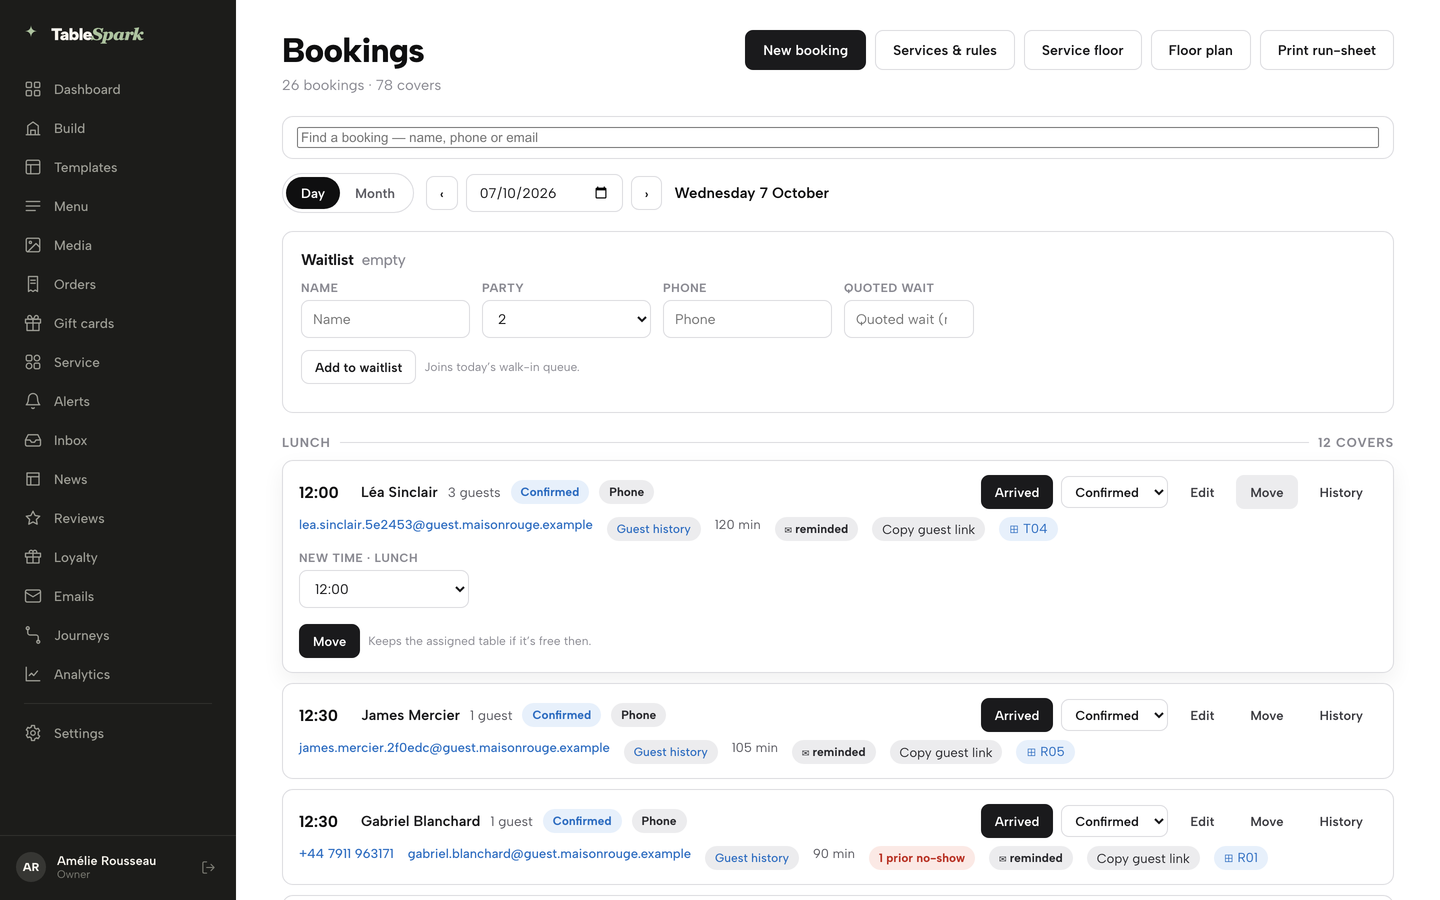This screenshot has height=900, width=1440.
Task: Click the Build storefront icon
Action: pos(33,128)
